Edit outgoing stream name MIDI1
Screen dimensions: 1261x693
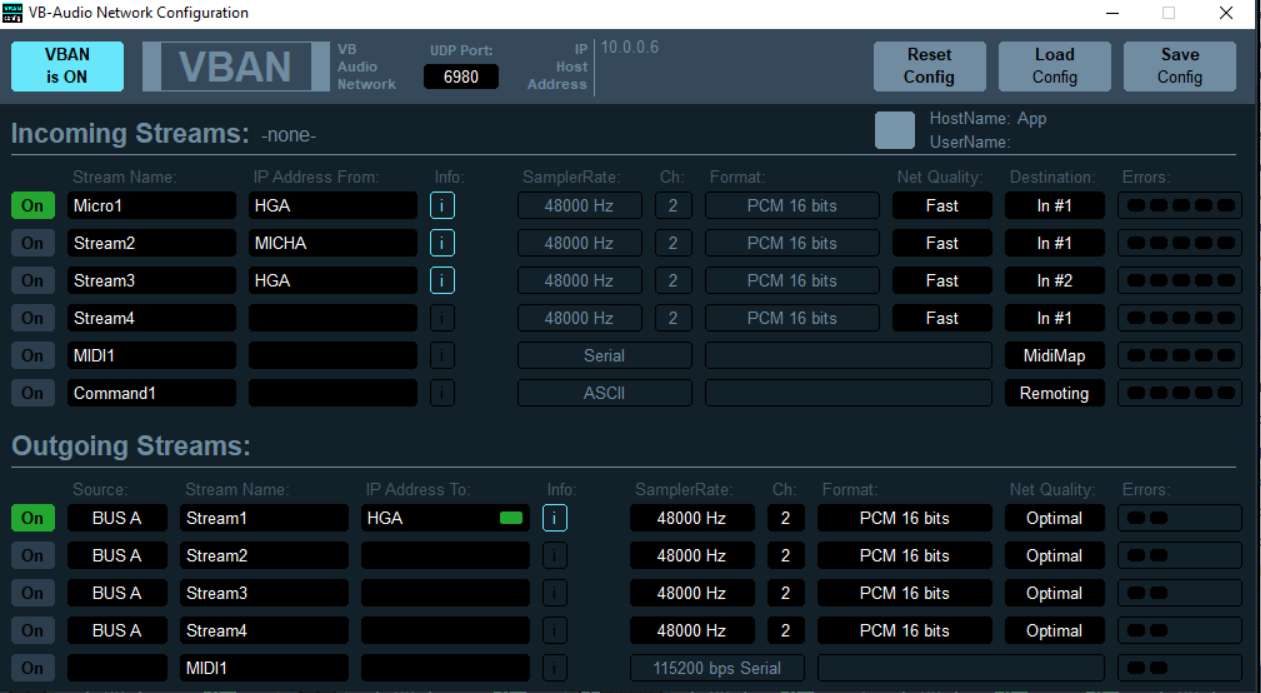pos(264,668)
